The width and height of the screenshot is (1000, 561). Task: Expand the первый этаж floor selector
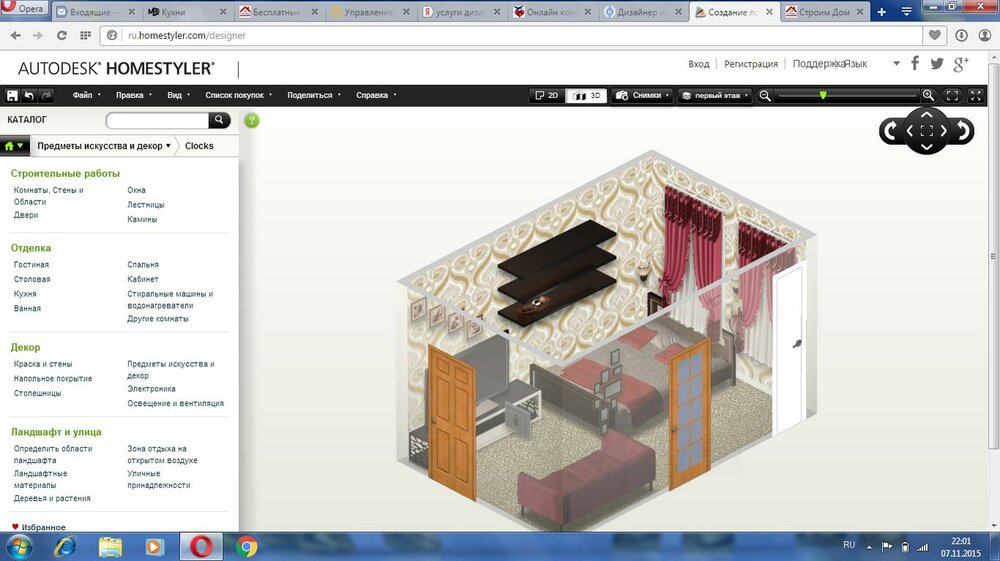(x=715, y=96)
